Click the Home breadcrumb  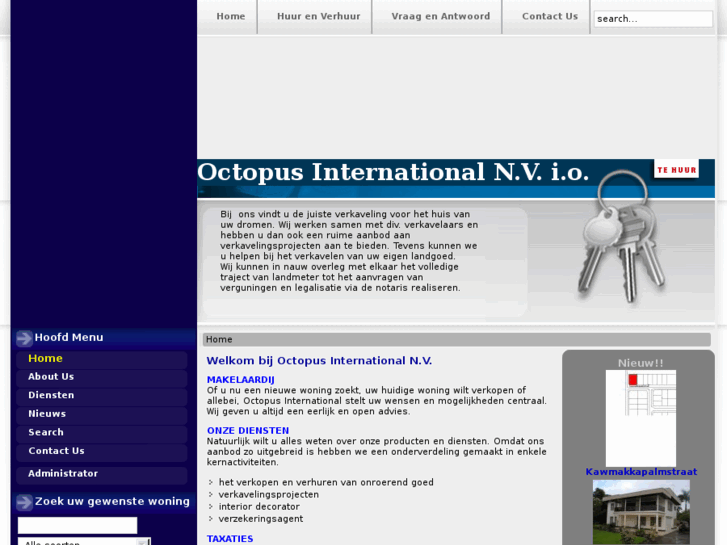click(219, 340)
